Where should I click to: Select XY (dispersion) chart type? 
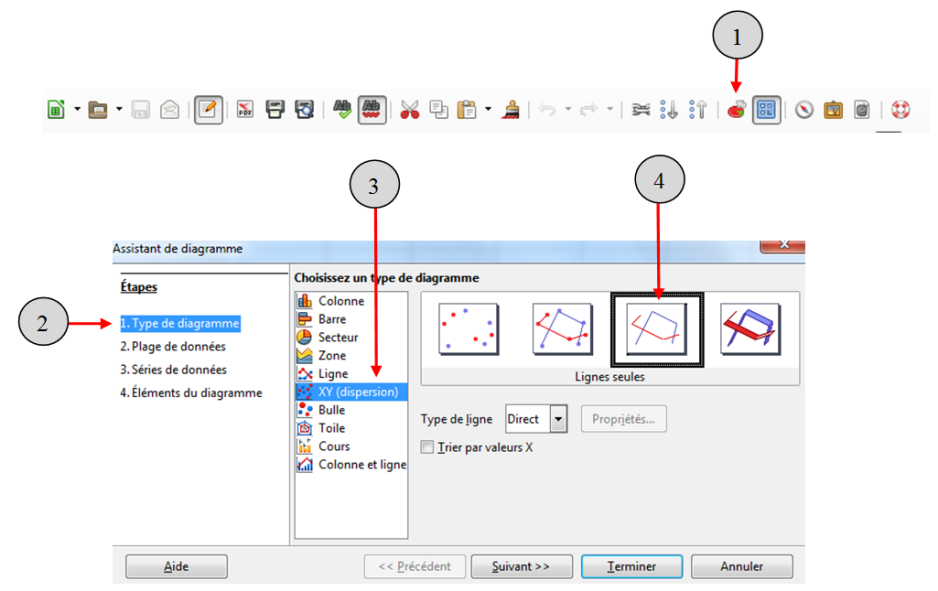coord(351,392)
